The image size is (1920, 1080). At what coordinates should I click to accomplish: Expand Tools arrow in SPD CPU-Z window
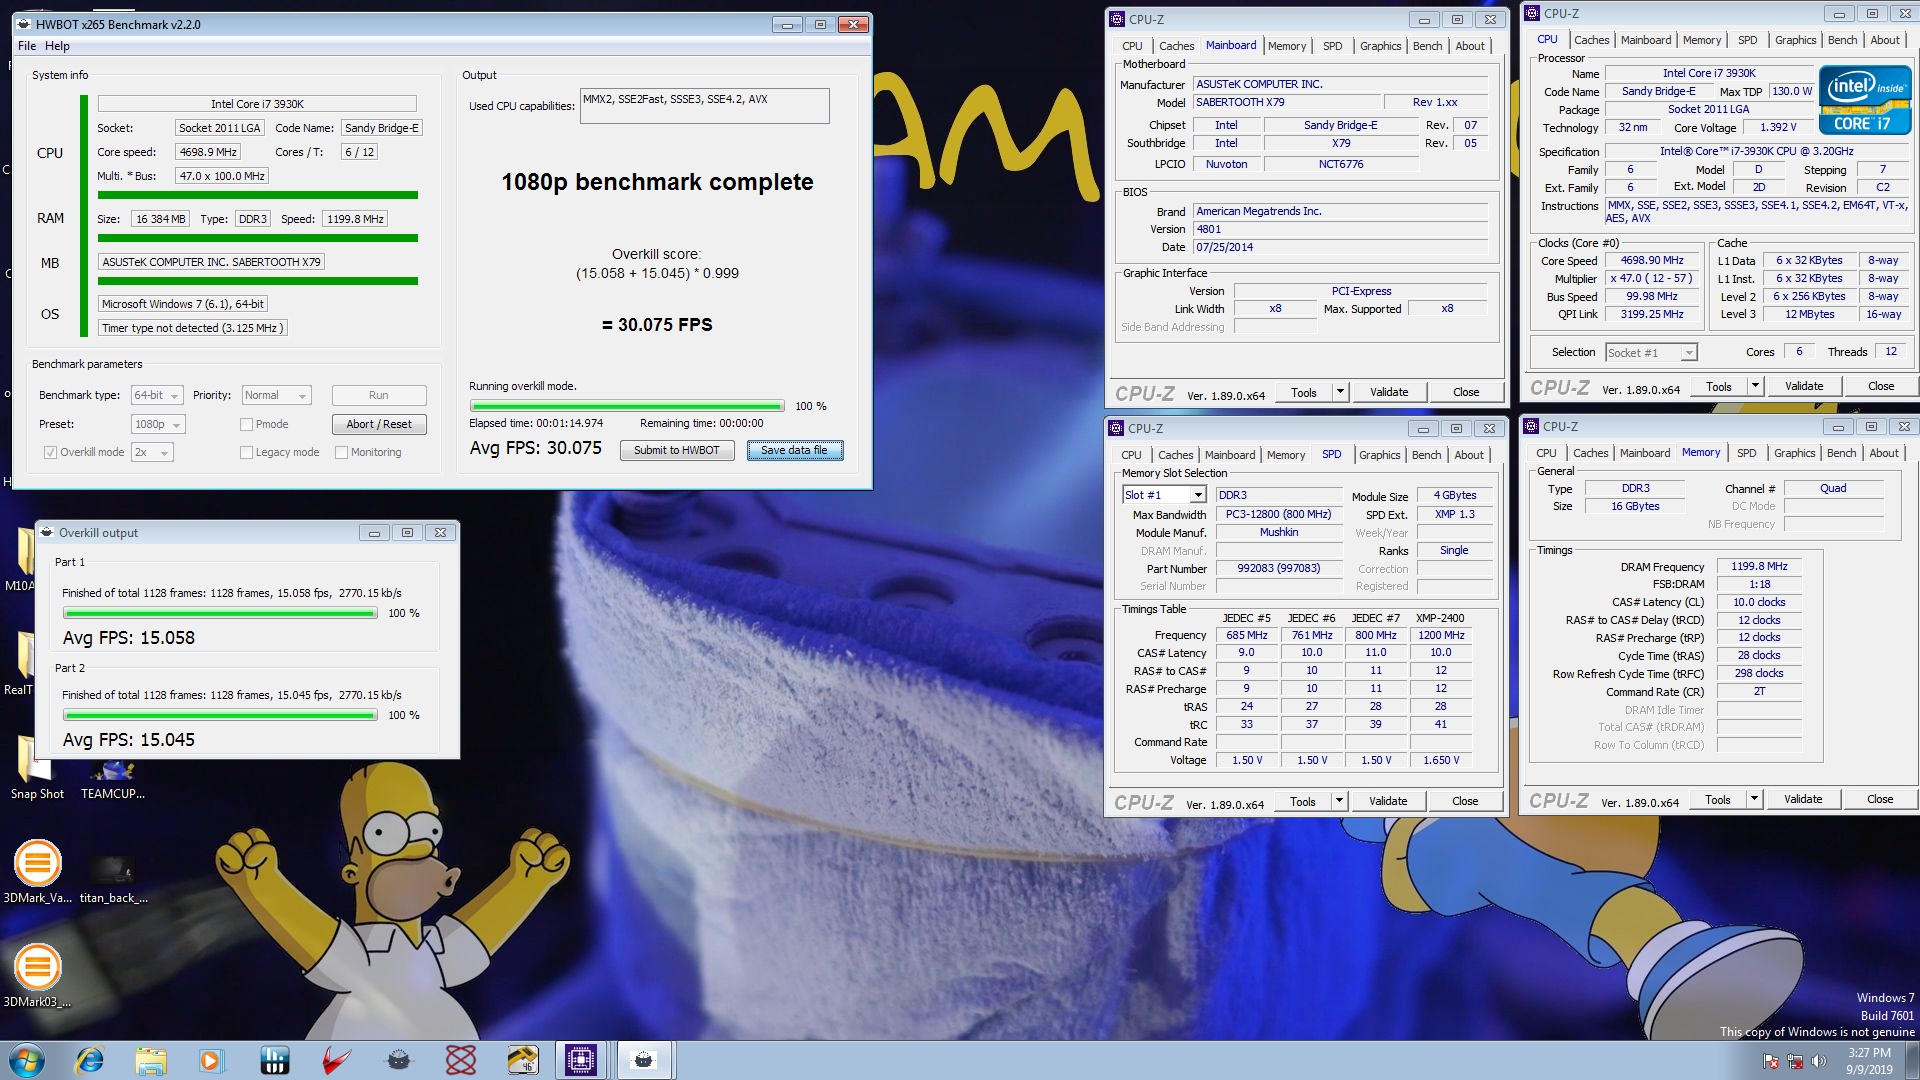[1339, 801]
